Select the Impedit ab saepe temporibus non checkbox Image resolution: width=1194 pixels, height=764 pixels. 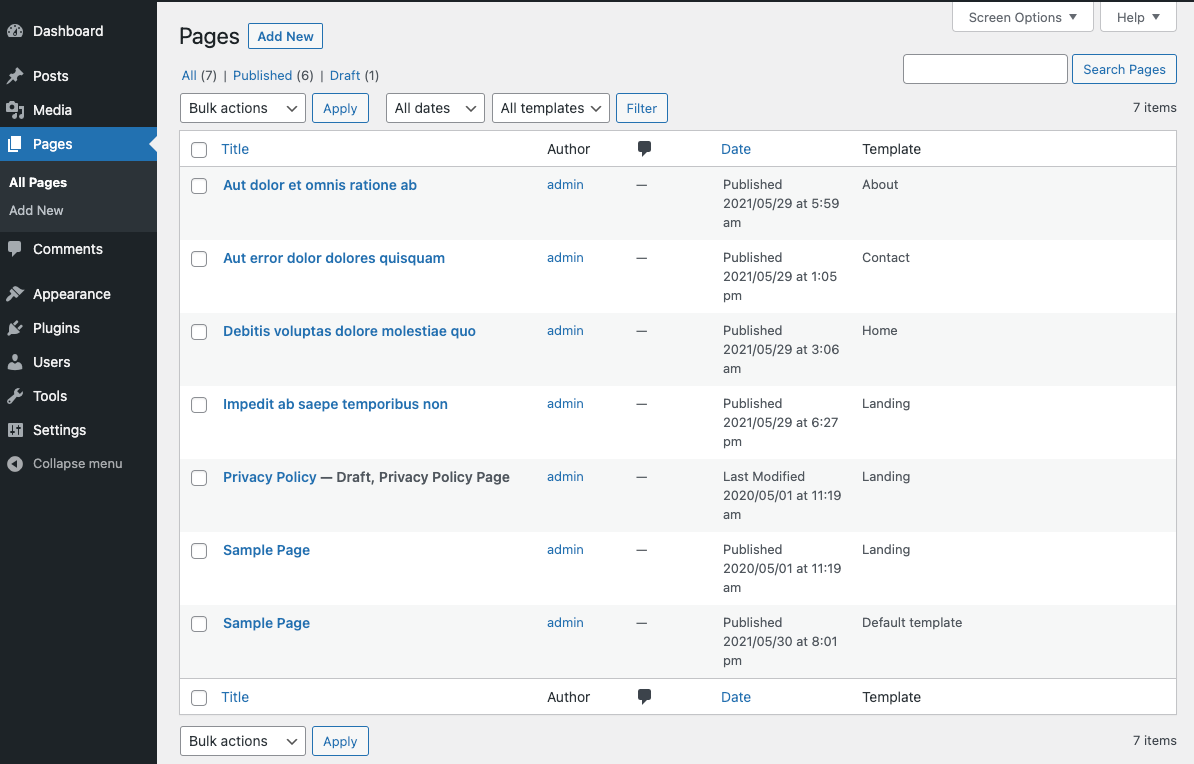[199, 405]
